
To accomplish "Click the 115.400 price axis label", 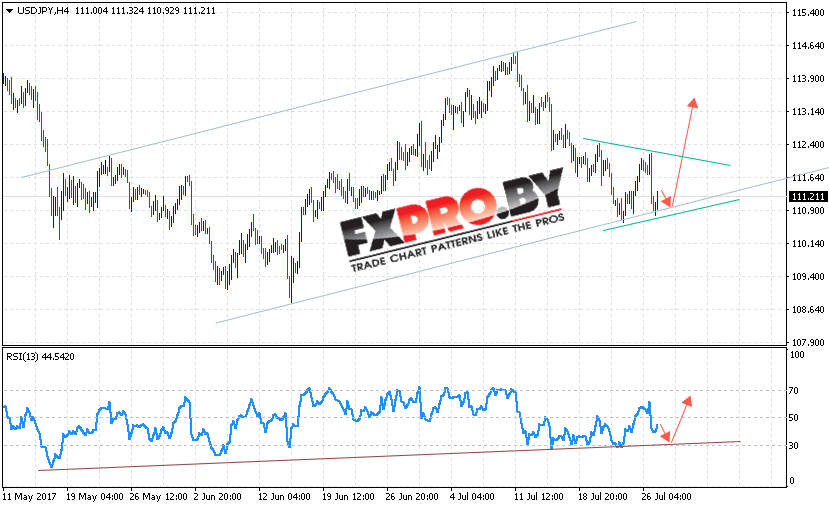I will pos(807,12).
